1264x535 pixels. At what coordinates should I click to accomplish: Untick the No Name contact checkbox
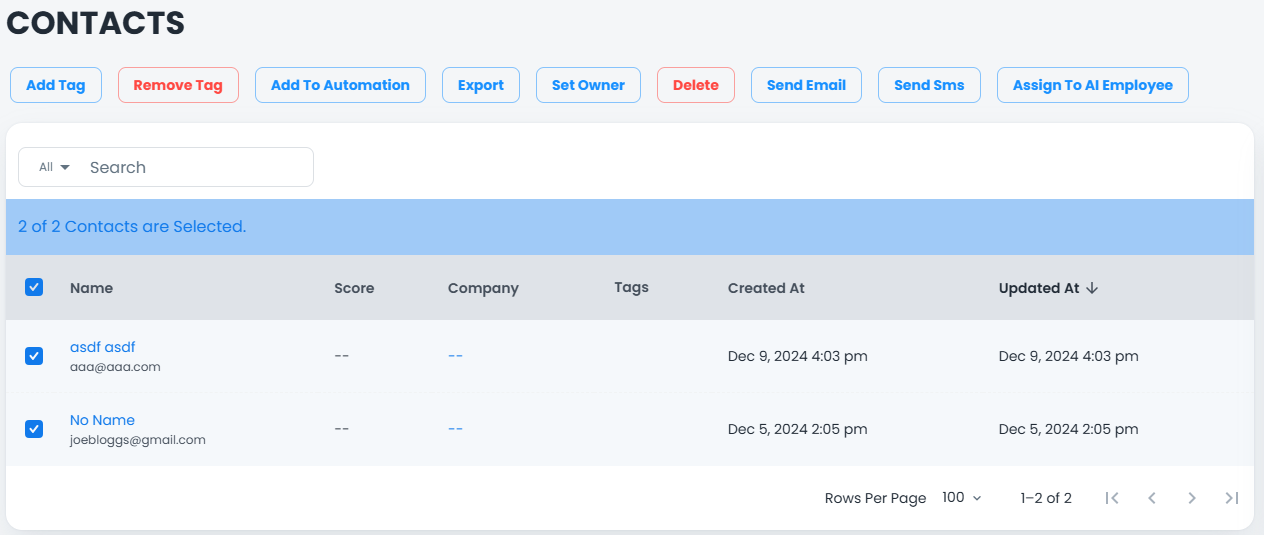(x=34, y=429)
